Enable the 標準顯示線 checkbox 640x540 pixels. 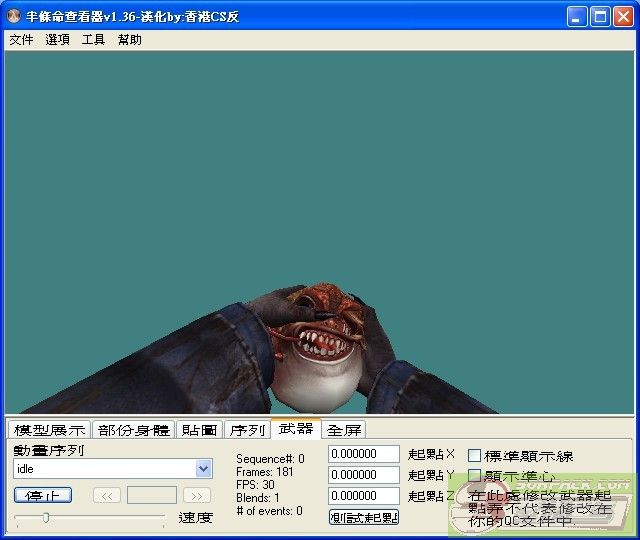(475, 456)
